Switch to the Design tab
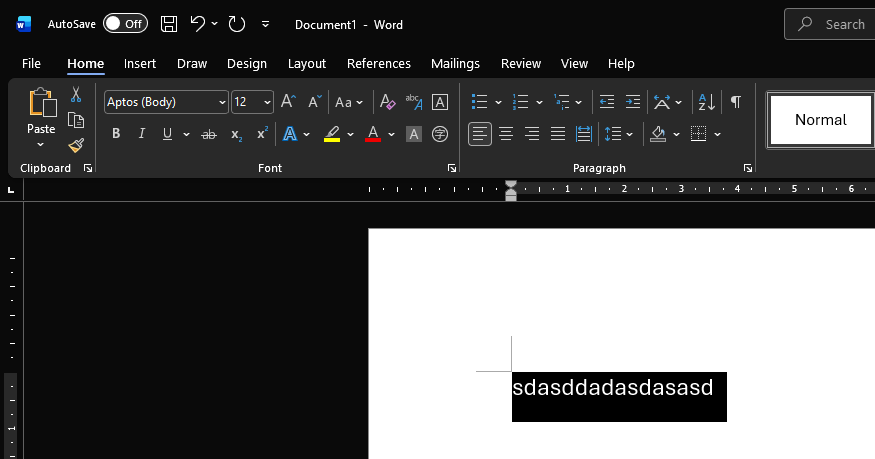This screenshot has height=459, width=875. click(247, 64)
